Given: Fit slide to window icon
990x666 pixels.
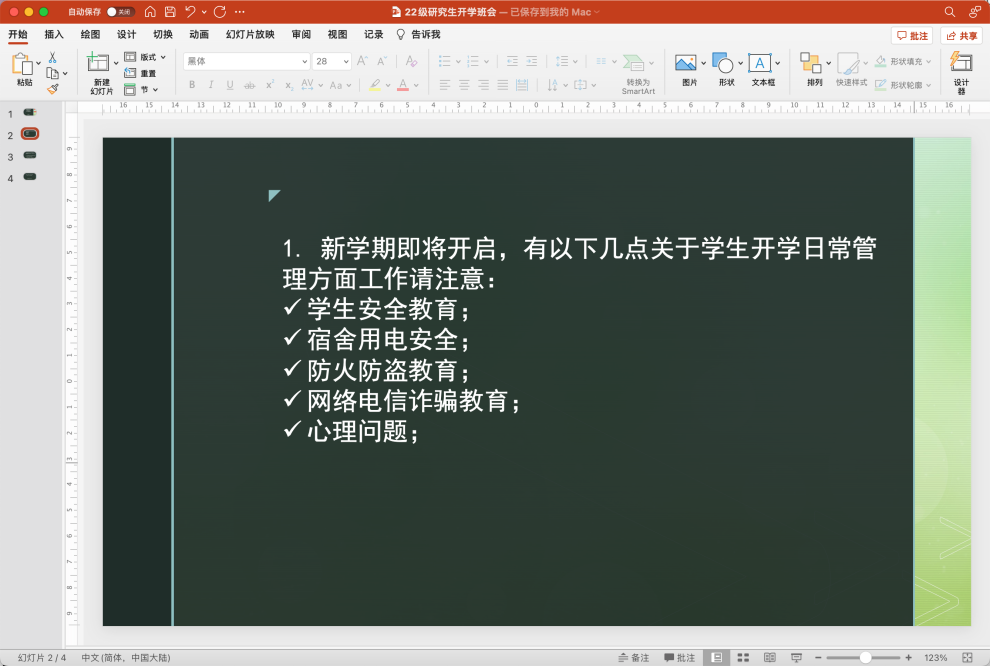Looking at the screenshot, I should tap(967, 657).
